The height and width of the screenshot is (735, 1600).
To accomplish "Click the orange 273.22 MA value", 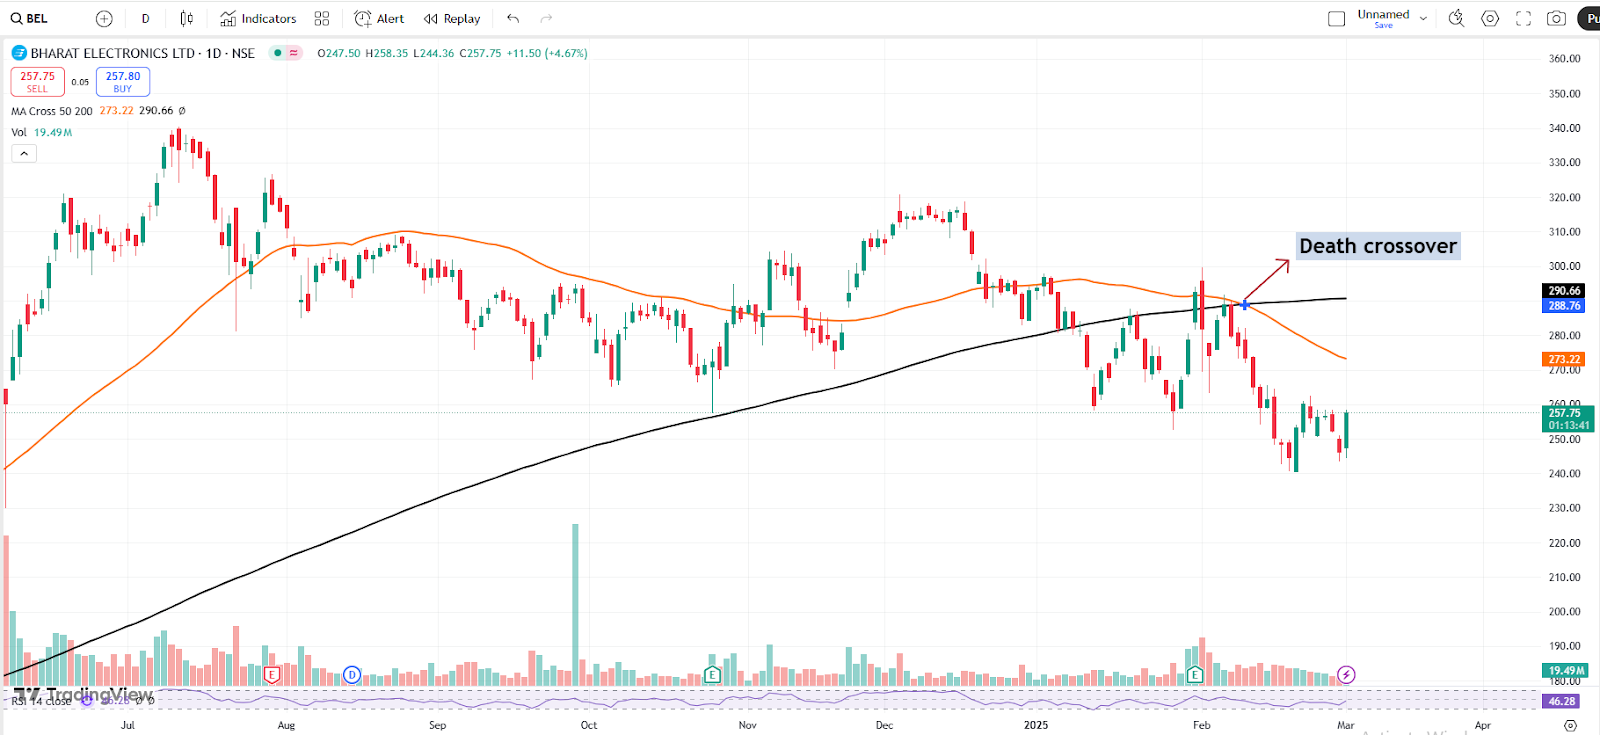I will pyautogui.click(x=116, y=111).
